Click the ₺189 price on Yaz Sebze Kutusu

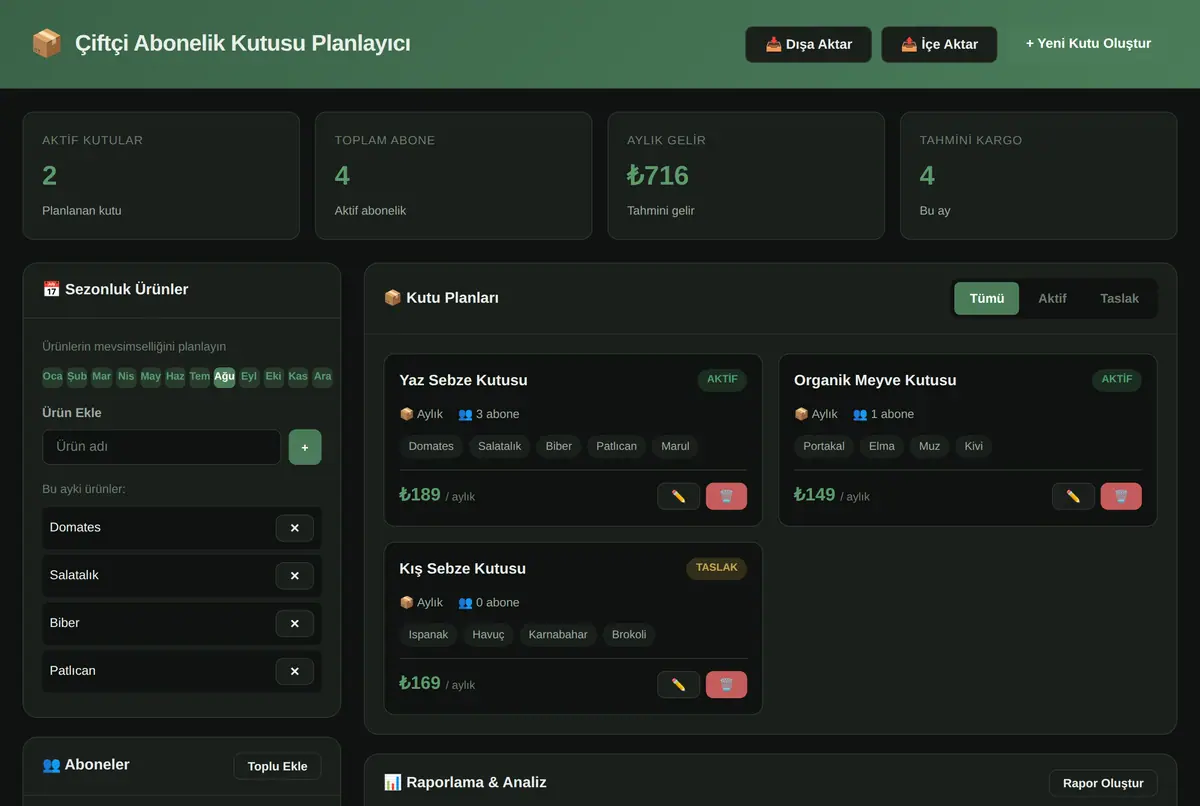pos(420,494)
